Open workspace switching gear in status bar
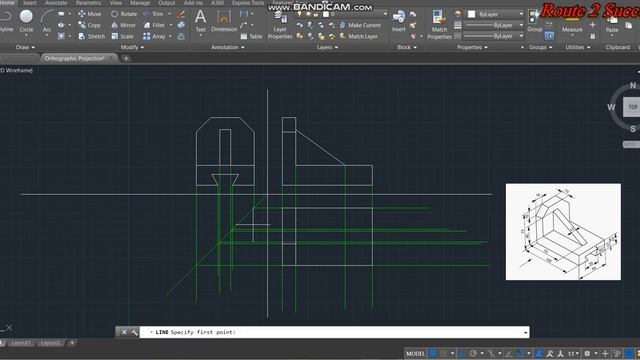The width and height of the screenshot is (640, 360). (x=587, y=353)
